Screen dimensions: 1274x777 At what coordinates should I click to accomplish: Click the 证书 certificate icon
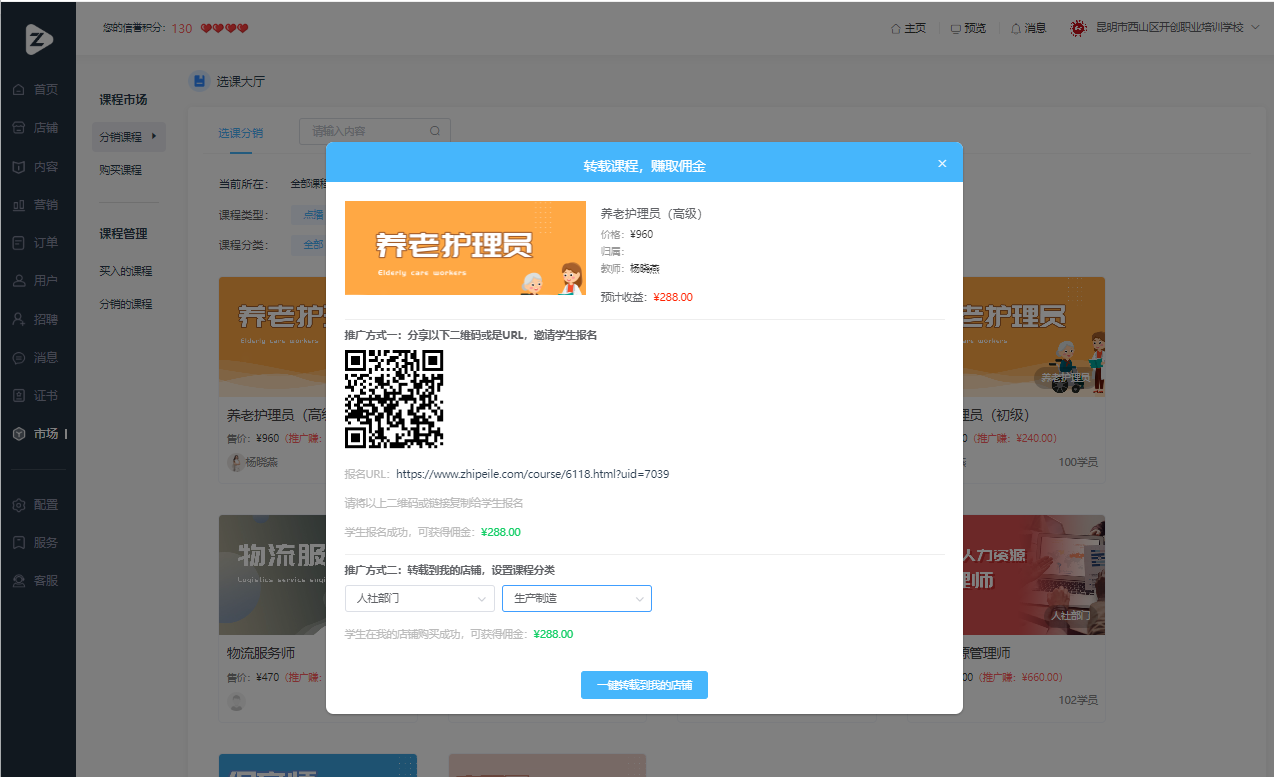(x=18, y=396)
